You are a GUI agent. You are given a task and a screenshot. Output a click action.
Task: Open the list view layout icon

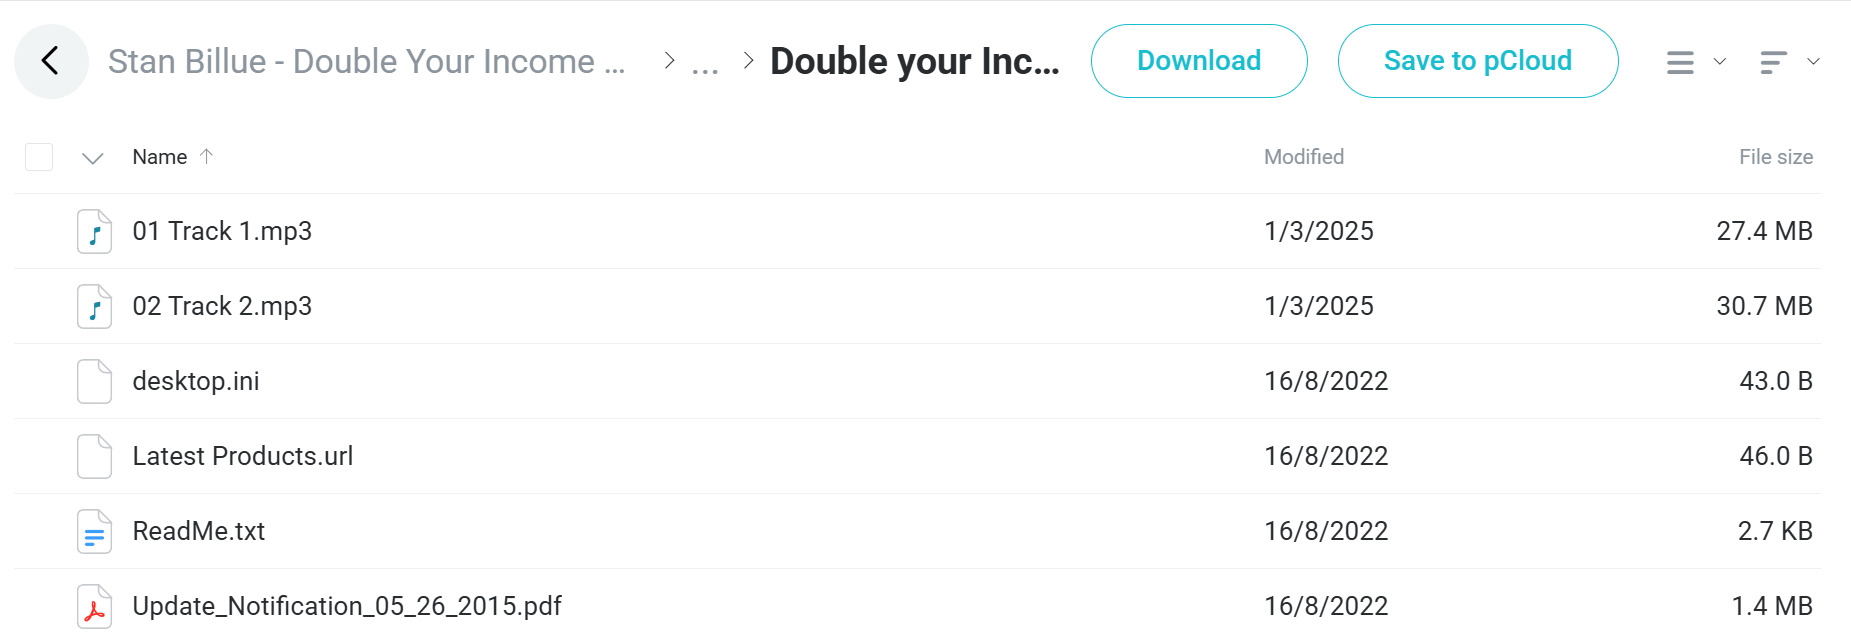pyautogui.click(x=1680, y=62)
